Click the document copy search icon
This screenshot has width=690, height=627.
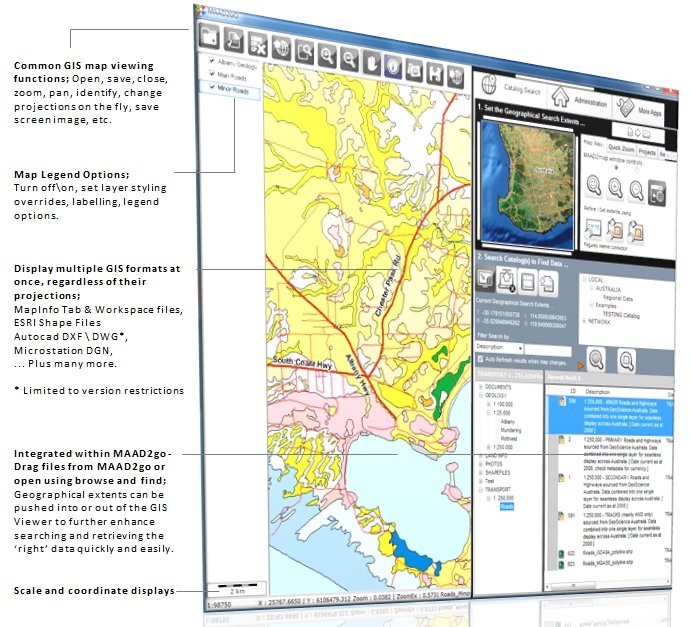[x=547, y=284]
